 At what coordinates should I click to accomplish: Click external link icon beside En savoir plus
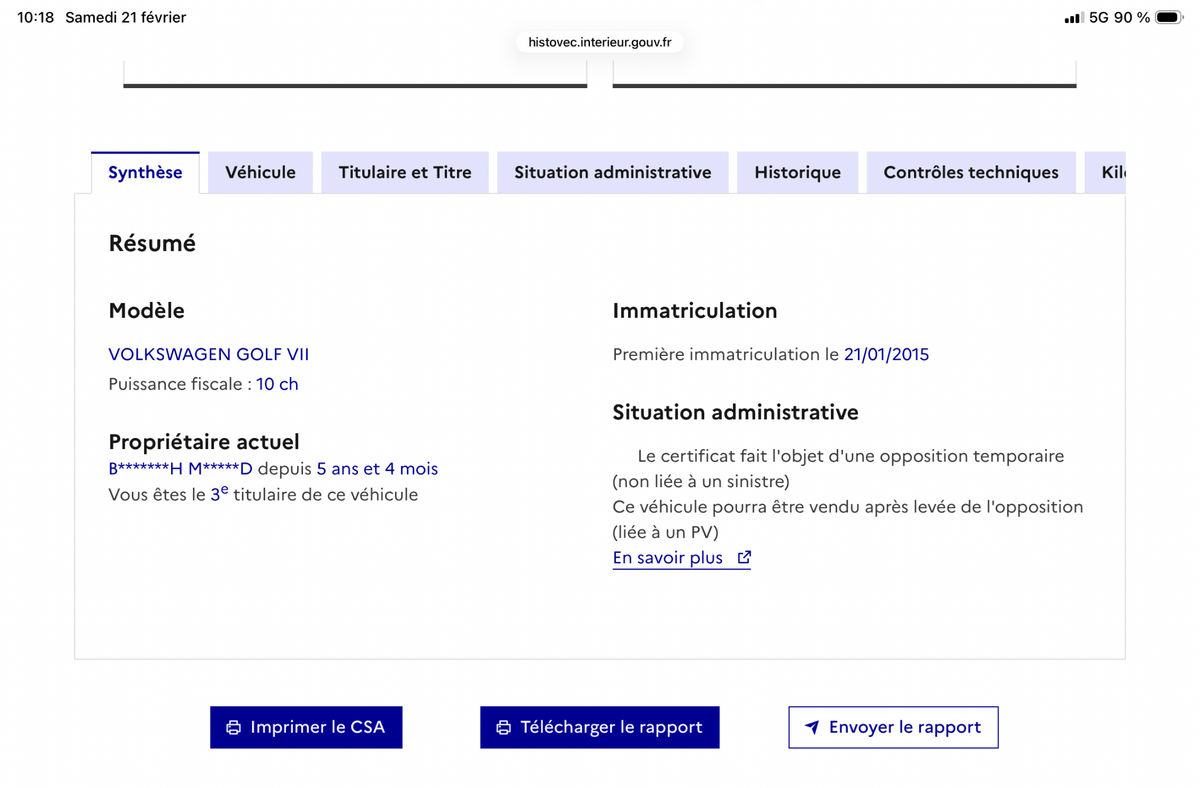coord(744,558)
